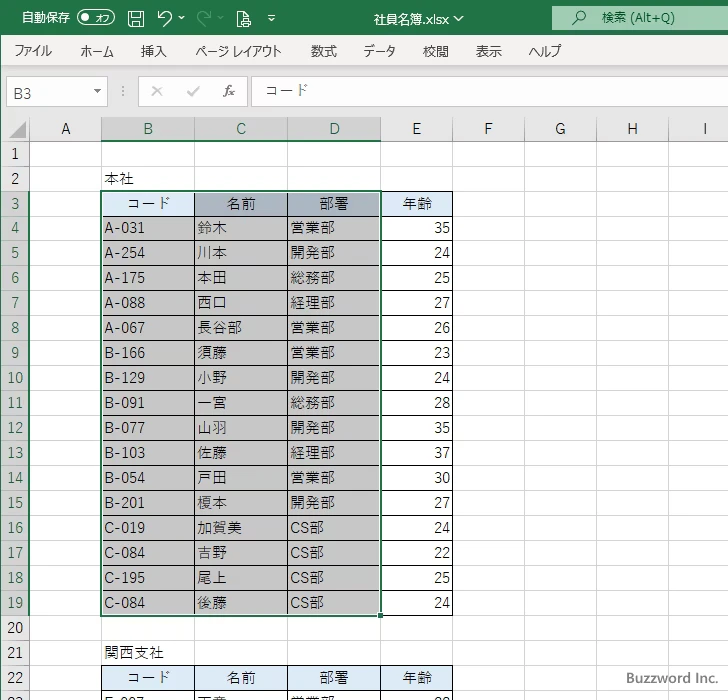Screen dimensions: 728x700
Task: Select column B header
Action: pos(148,129)
